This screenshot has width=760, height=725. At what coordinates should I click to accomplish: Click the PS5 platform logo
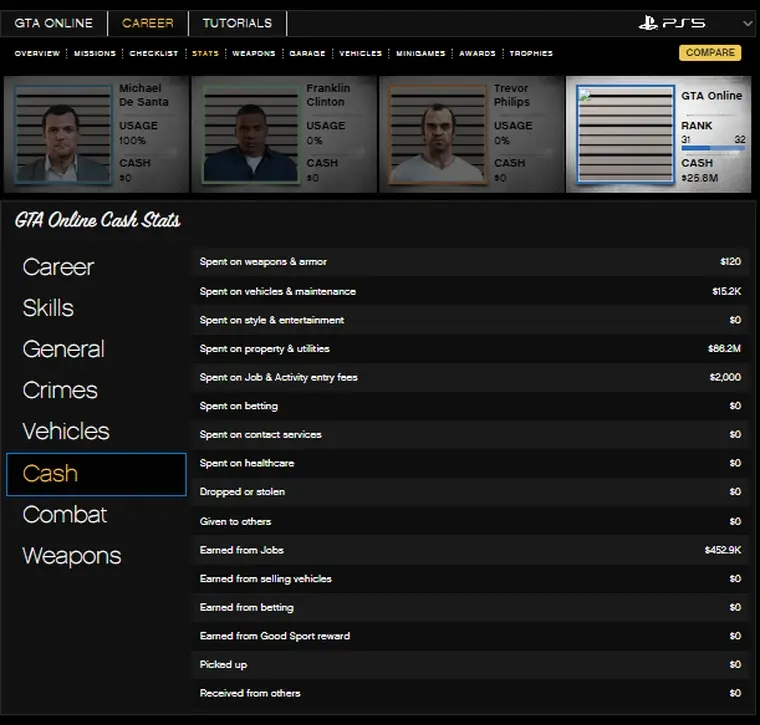(672, 23)
